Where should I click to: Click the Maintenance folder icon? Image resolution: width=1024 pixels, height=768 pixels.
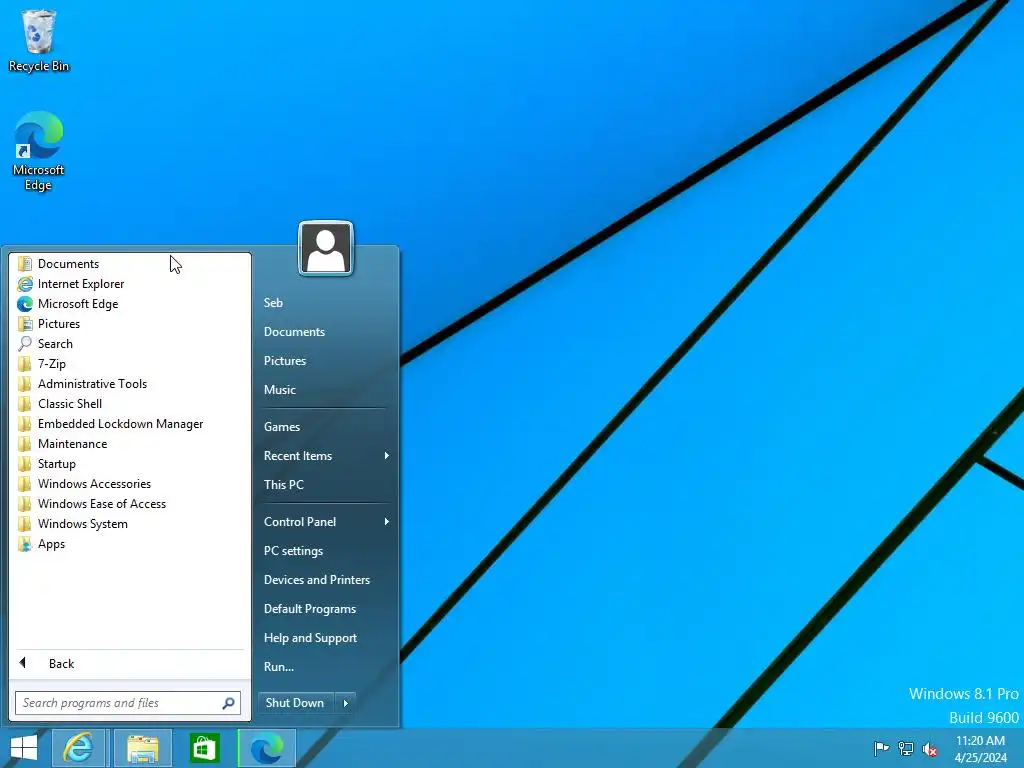pyautogui.click(x=25, y=444)
